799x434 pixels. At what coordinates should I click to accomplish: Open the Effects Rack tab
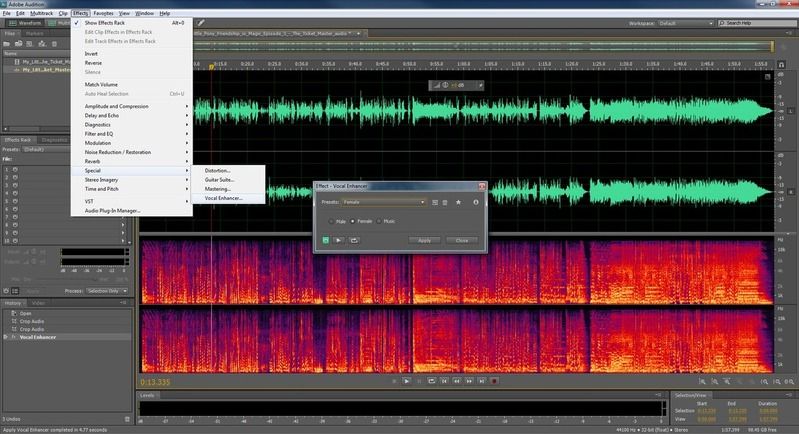pyautogui.click(x=18, y=140)
